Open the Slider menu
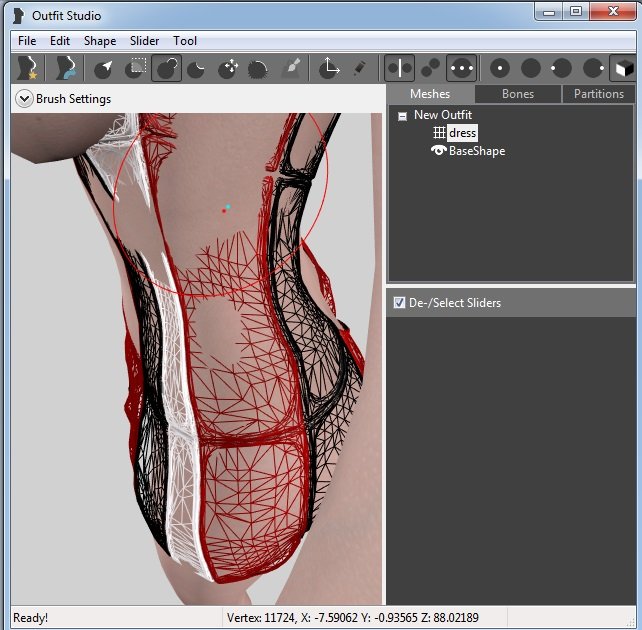 [144, 41]
